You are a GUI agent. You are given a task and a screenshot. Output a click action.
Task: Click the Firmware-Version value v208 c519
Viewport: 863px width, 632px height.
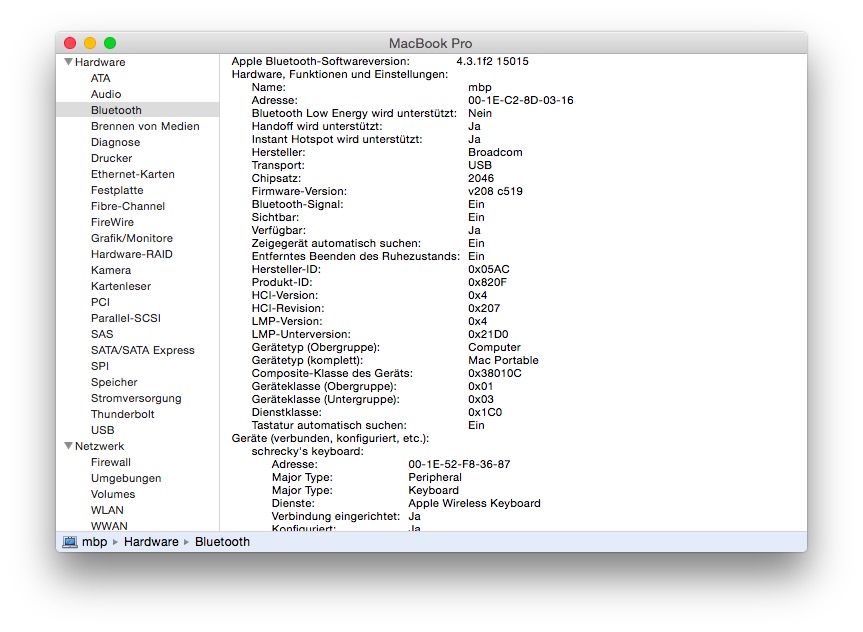coord(495,191)
